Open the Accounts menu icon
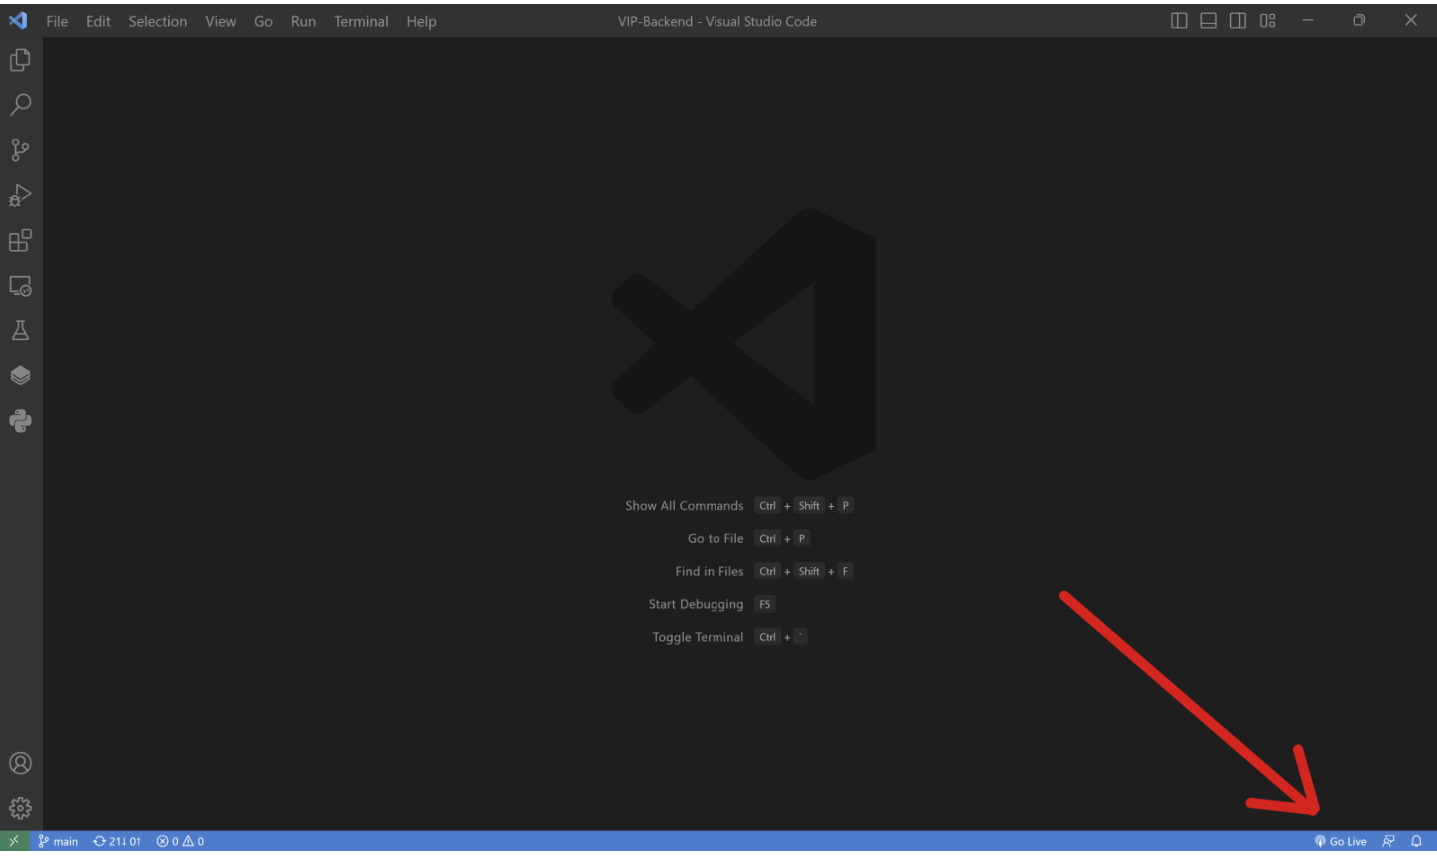 pyautogui.click(x=20, y=763)
